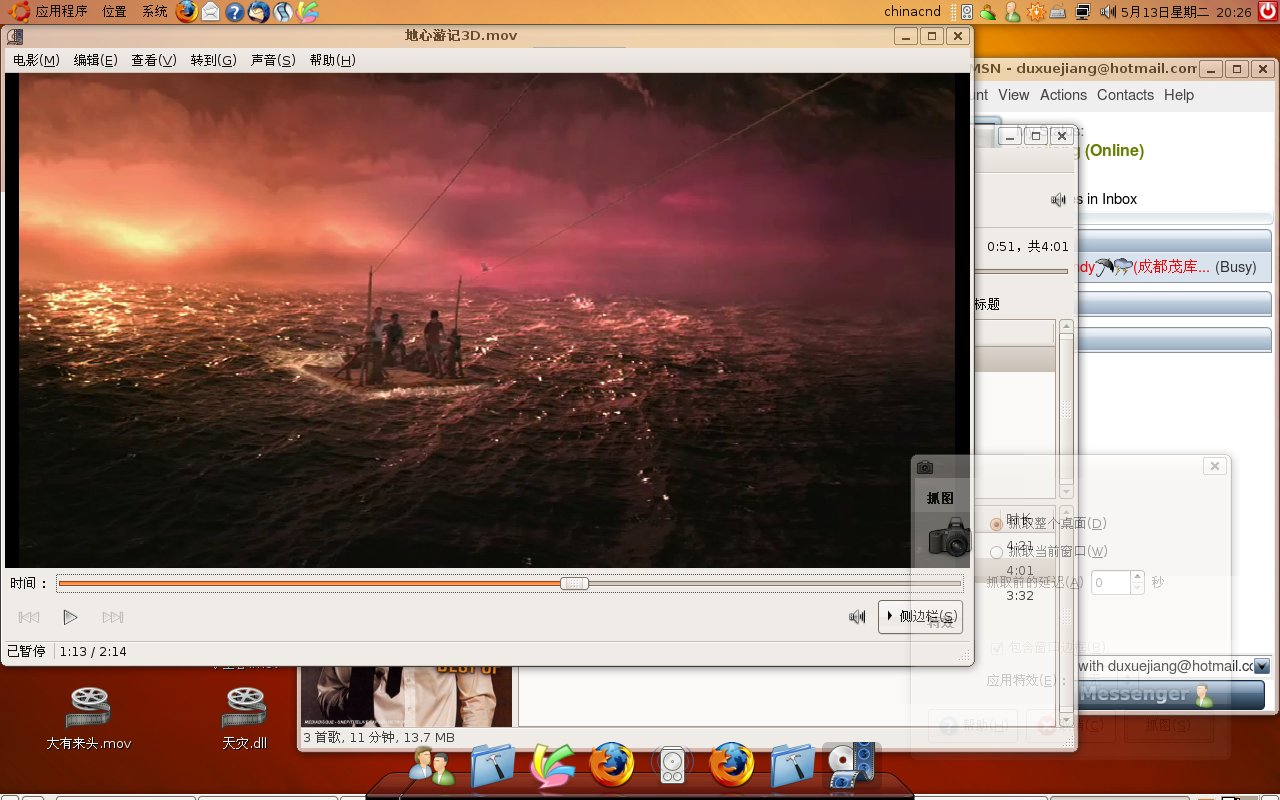This screenshot has width=1280, height=800.
Task: Open the 系统 panel menu
Action: click(x=155, y=12)
